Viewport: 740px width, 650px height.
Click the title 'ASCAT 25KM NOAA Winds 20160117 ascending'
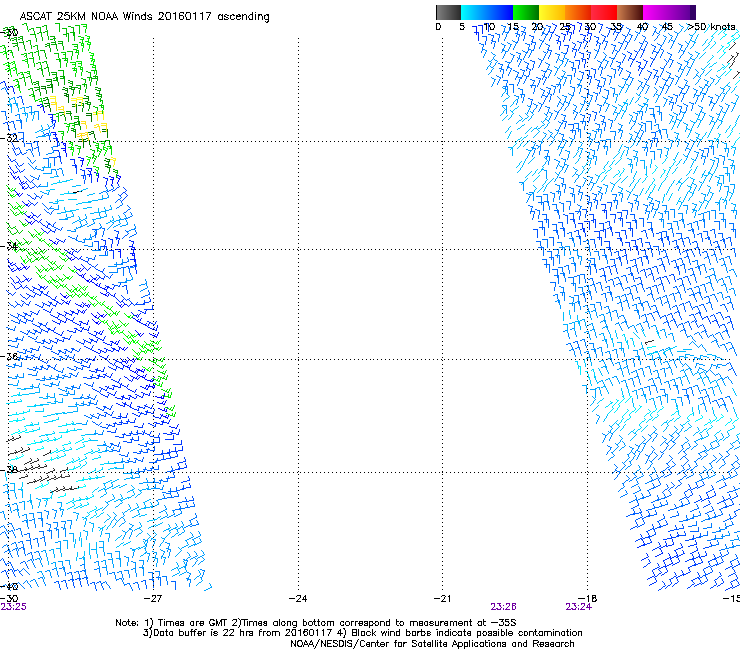[144, 17]
